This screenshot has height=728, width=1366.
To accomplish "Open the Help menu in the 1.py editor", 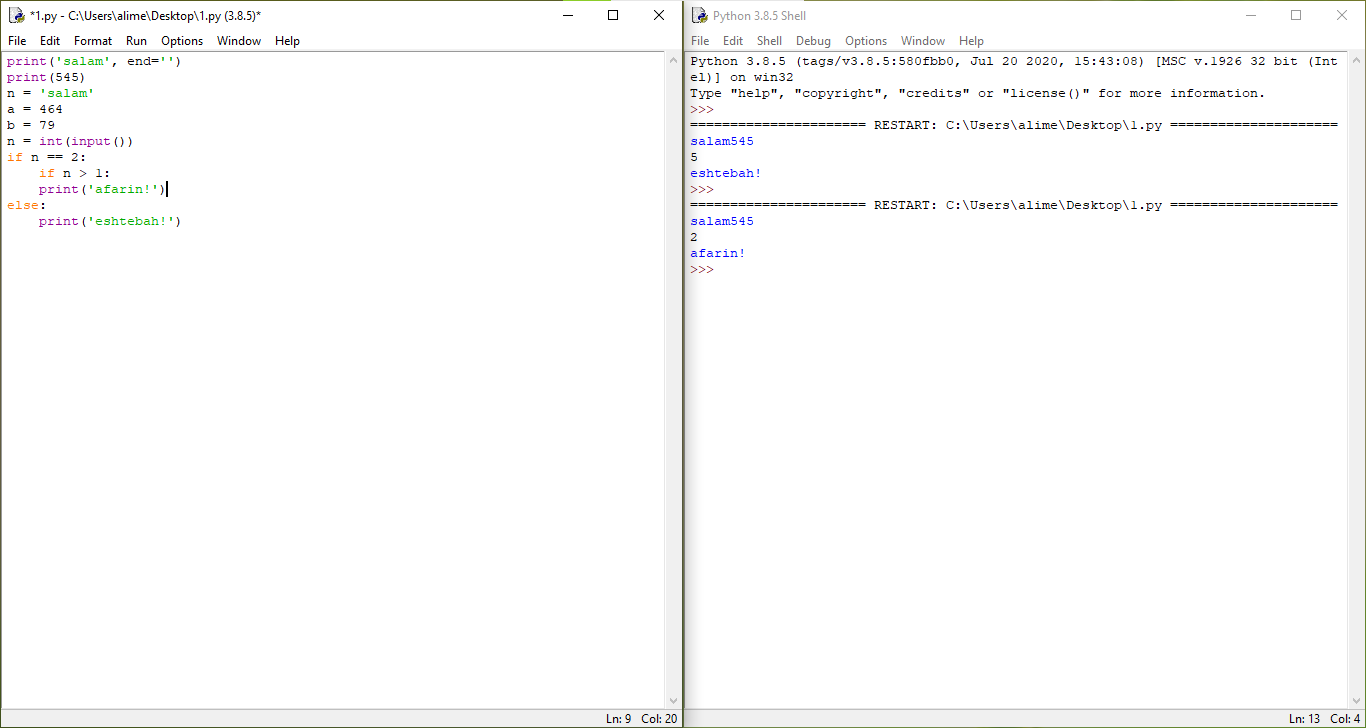I will point(287,41).
